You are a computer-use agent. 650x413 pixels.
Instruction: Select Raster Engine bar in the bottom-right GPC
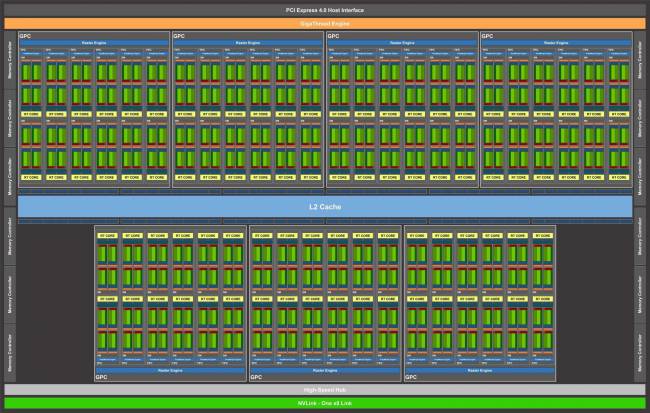(480, 370)
